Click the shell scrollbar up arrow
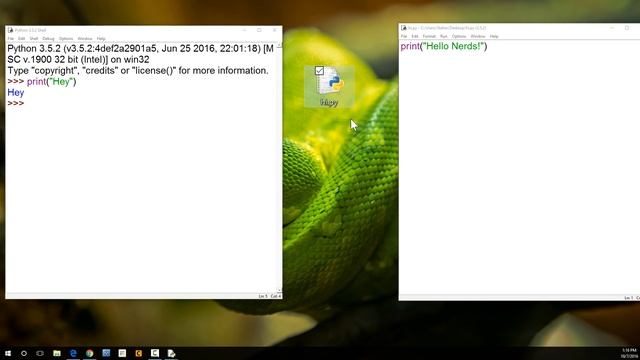This screenshot has height=360, width=640. (x=279, y=45)
